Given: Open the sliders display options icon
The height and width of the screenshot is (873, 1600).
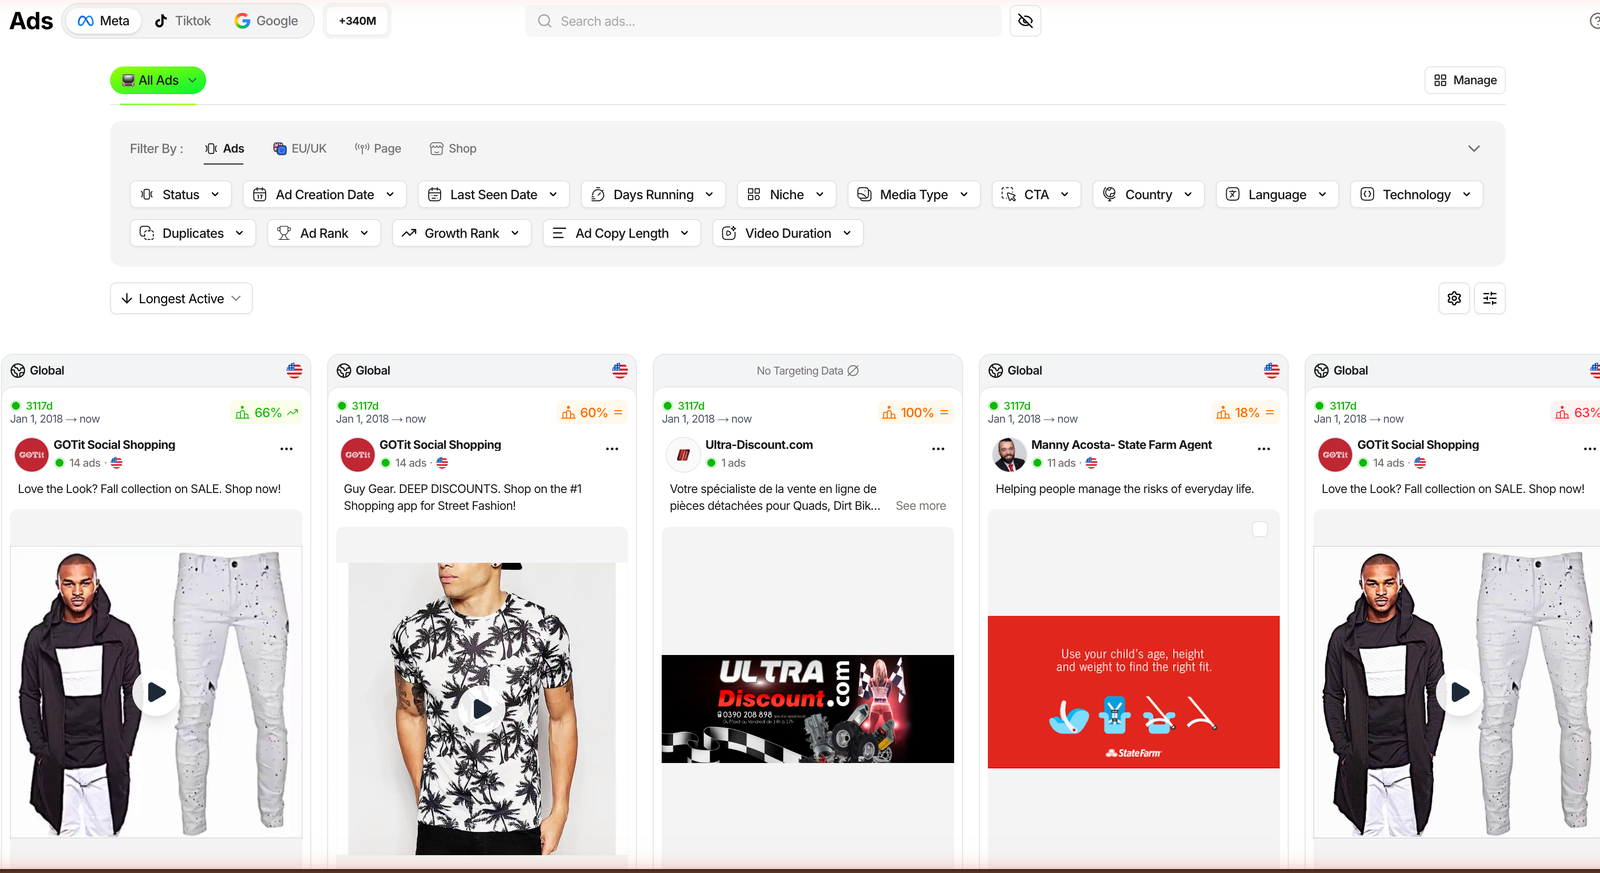Looking at the screenshot, I should point(1490,298).
